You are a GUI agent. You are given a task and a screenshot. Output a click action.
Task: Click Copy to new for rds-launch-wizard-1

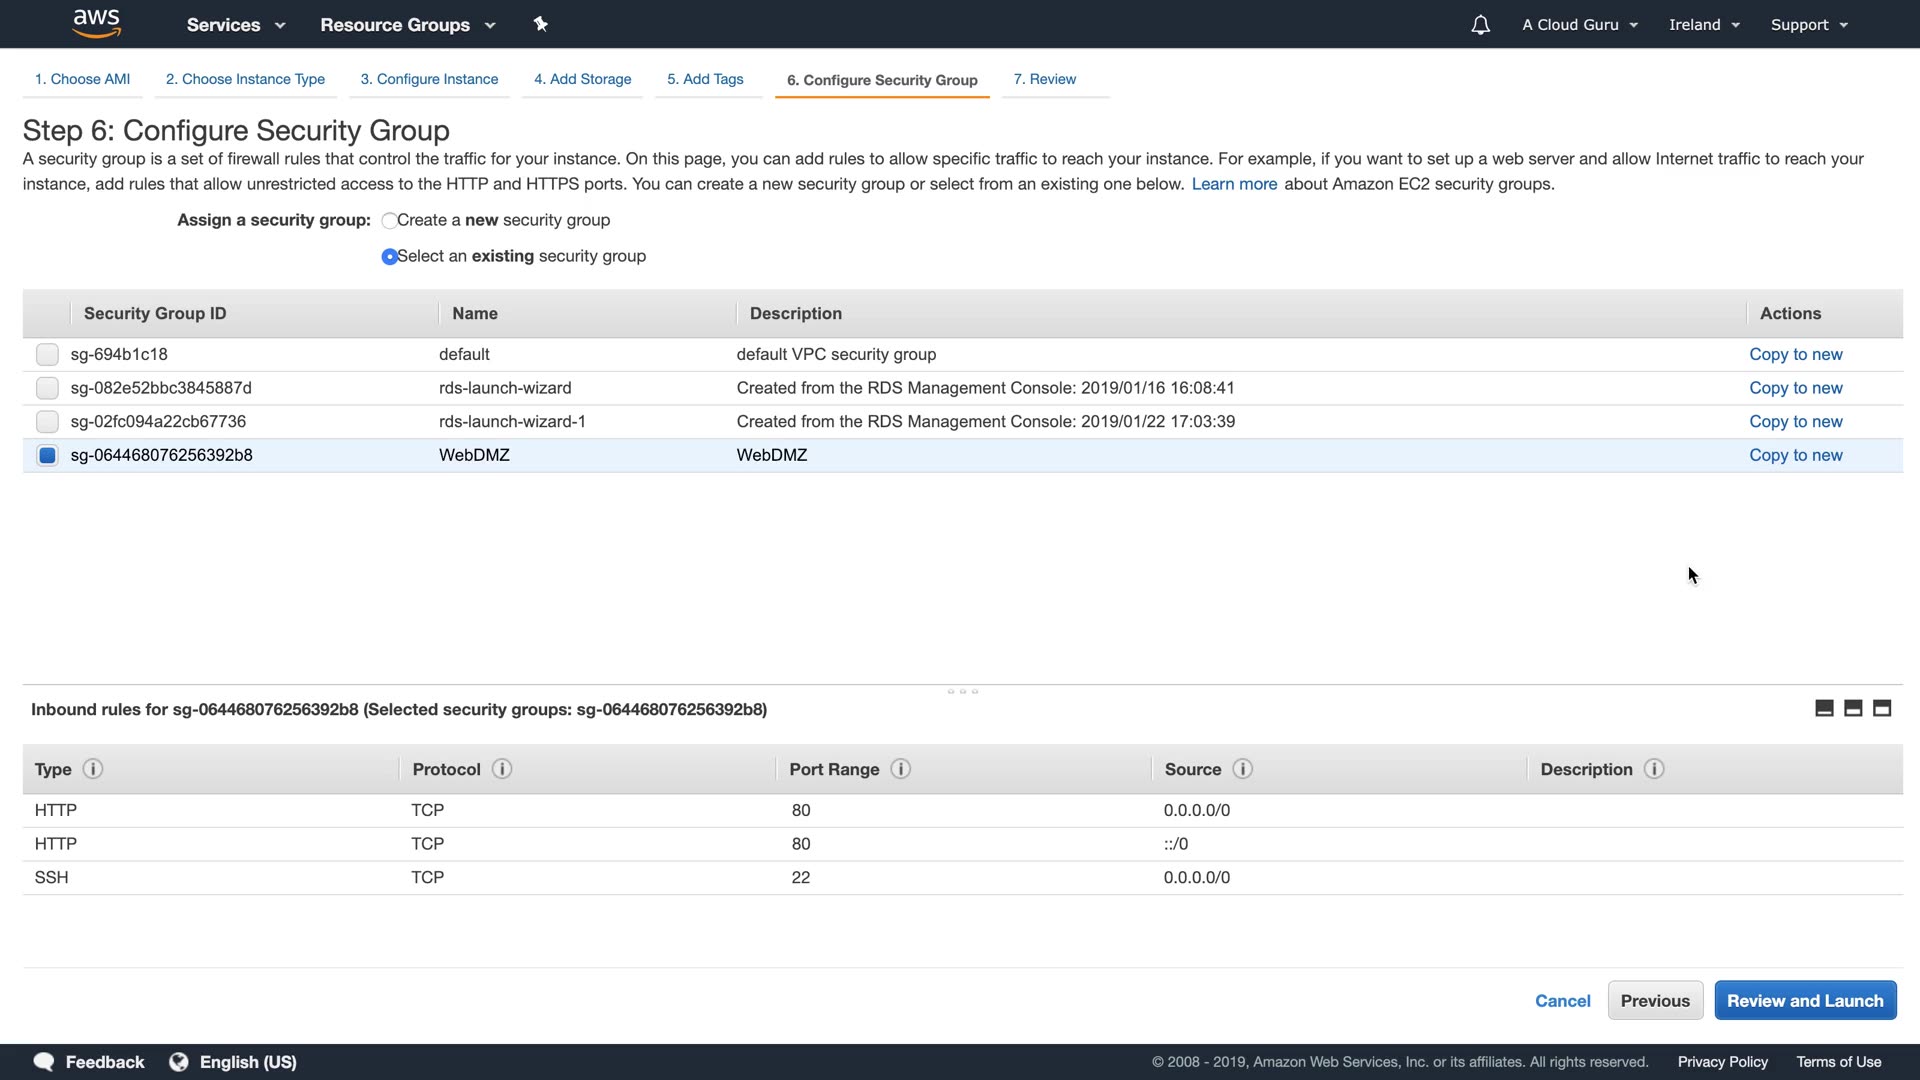(1795, 422)
